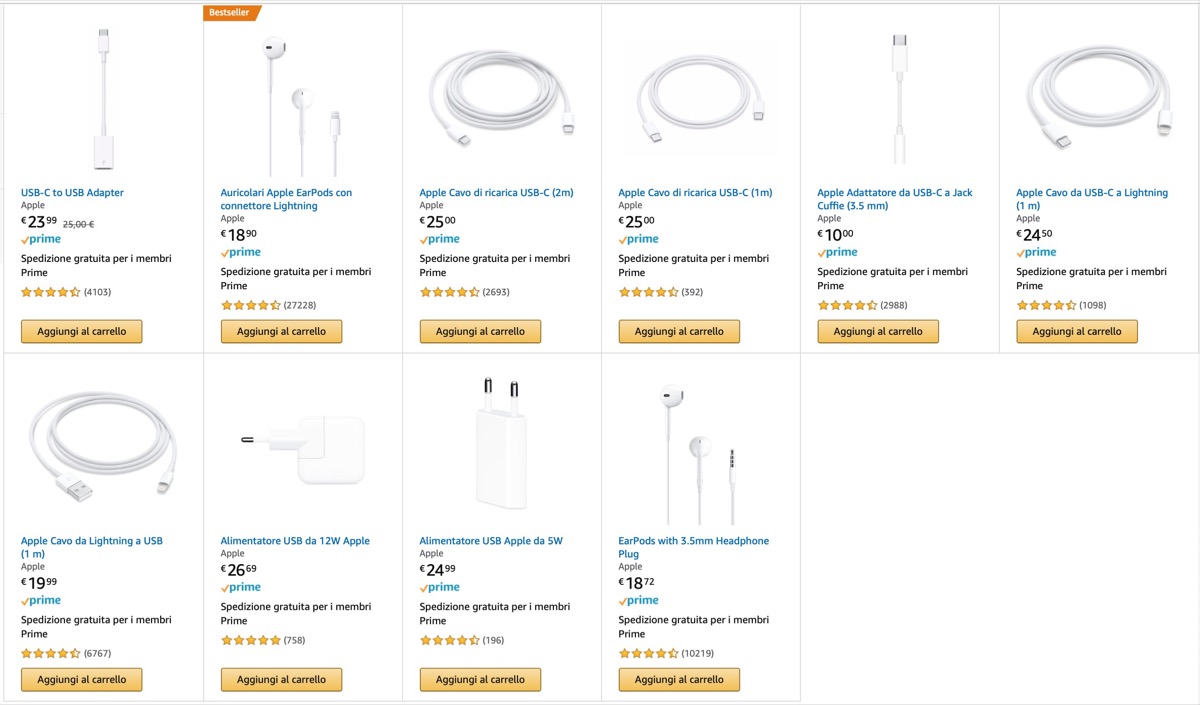
Task: Click Prime logo under Lightning to USB cable
Action: point(41,601)
